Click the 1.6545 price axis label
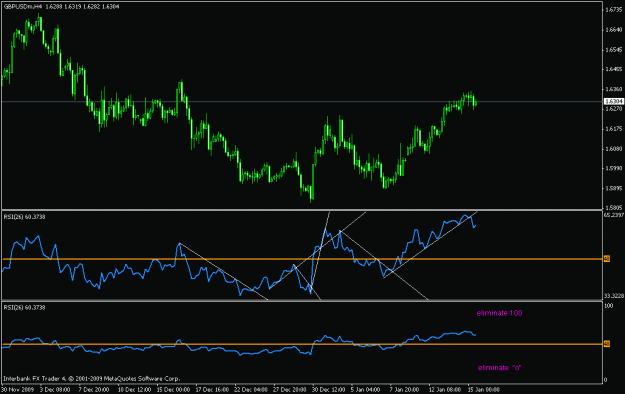Screen dimensions: 625x394 [614, 50]
